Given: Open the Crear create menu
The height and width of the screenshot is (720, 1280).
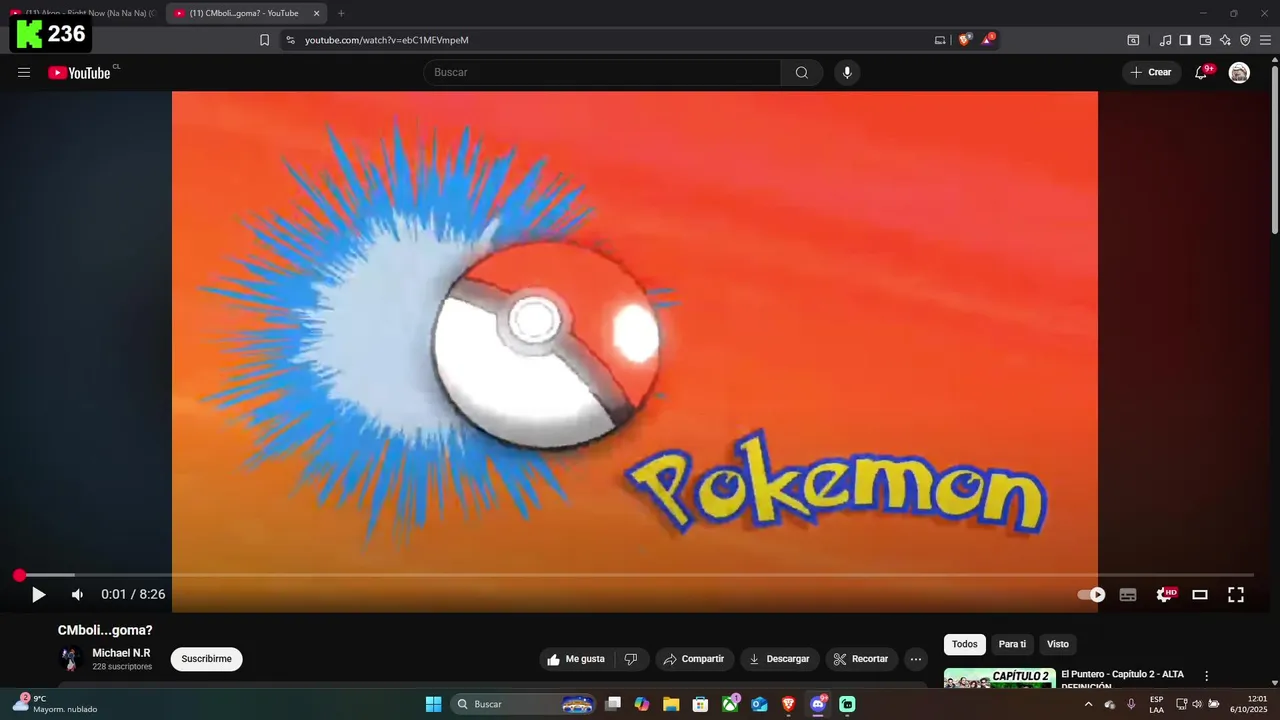Looking at the screenshot, I should 1151,72.
